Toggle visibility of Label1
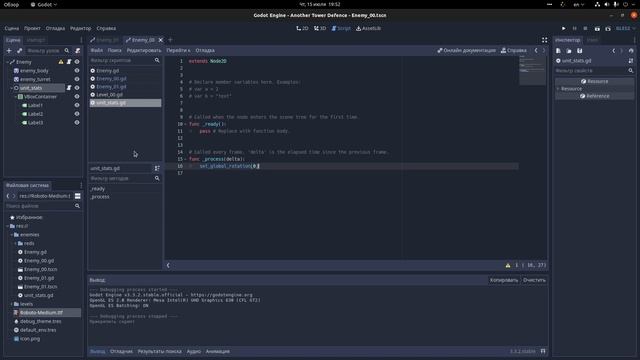The height and width of the screenshot is (360, 640). click(x=77, y=105)
